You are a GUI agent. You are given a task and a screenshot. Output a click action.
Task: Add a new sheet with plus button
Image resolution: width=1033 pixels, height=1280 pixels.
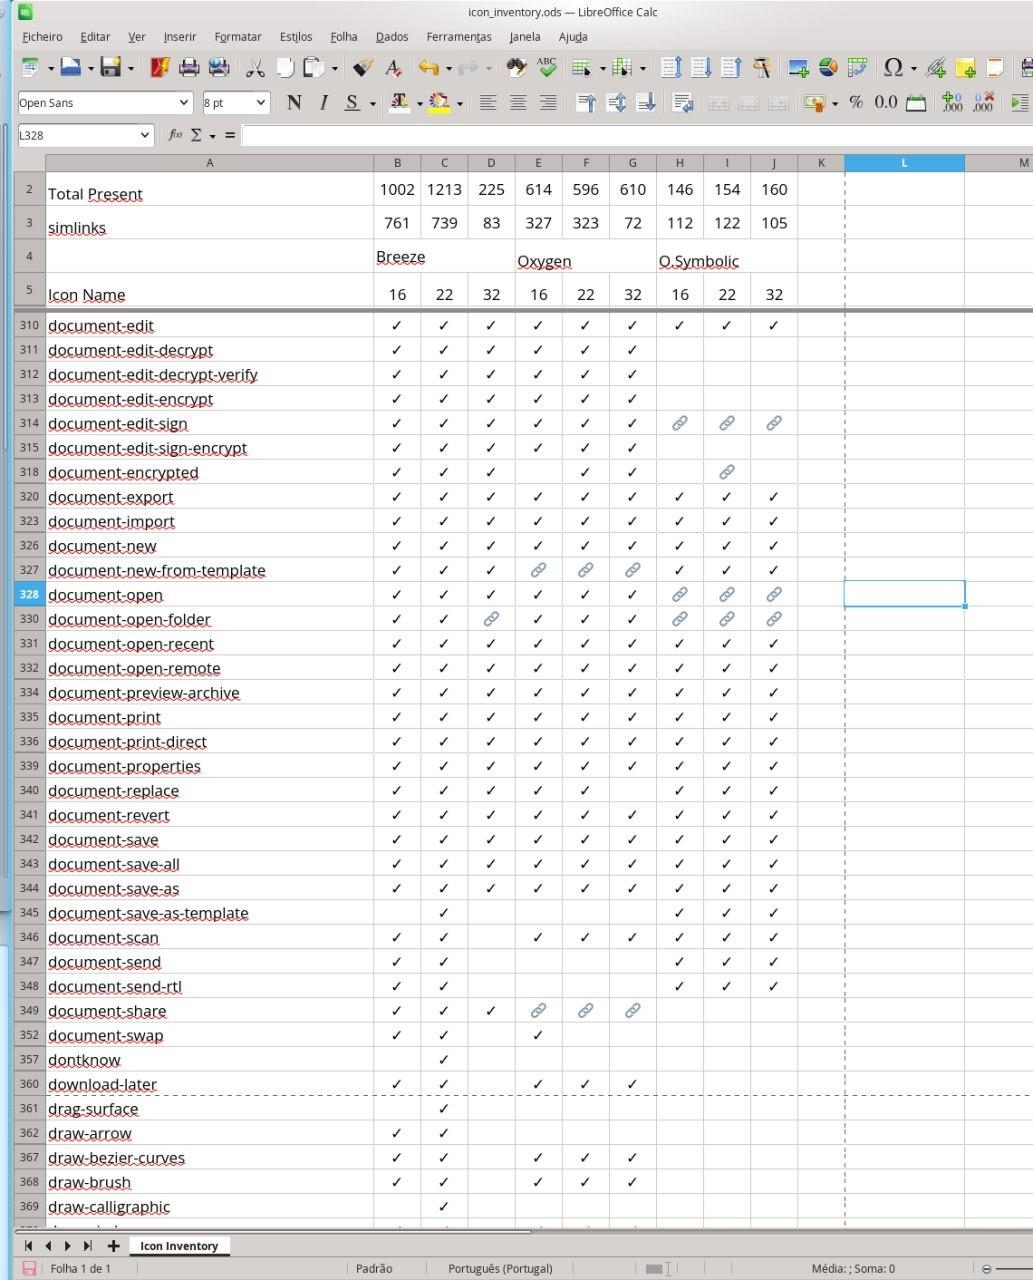pyautogui.click(x=113, y=1246)
